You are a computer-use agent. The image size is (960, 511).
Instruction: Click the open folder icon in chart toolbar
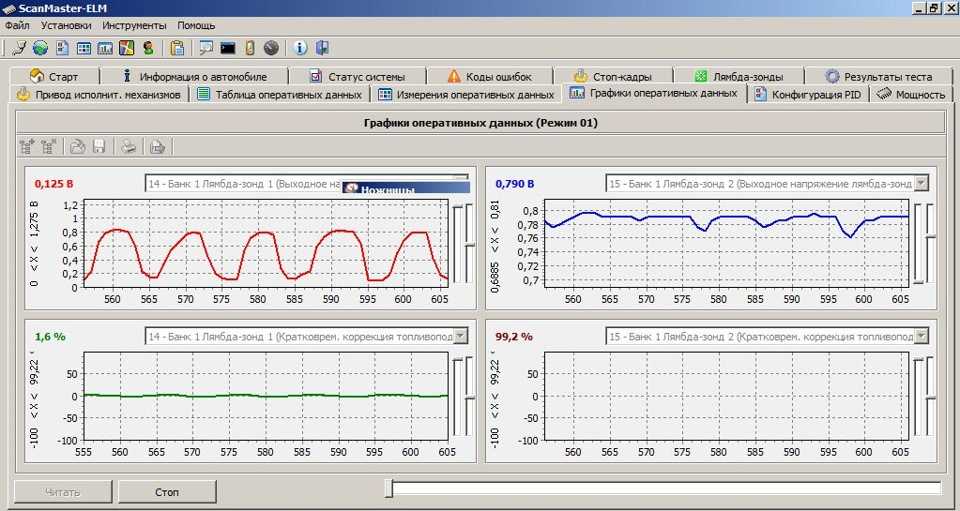pos(77,146)
